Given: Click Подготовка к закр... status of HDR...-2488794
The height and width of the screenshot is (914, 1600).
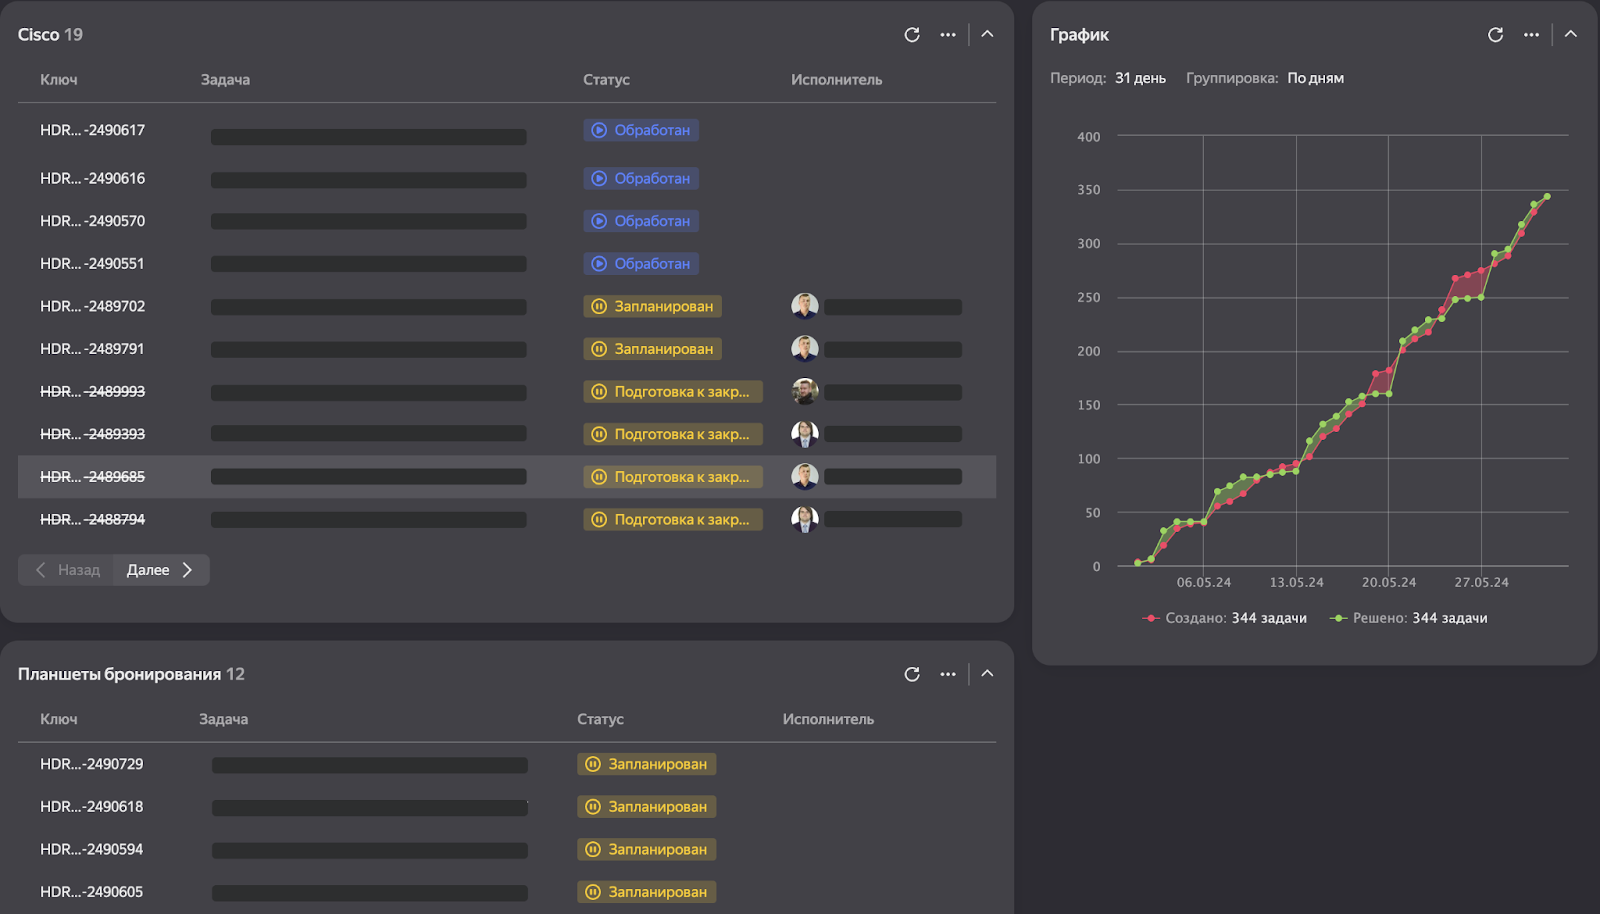Looking at the screenshot, I should (x=673, y=520).
